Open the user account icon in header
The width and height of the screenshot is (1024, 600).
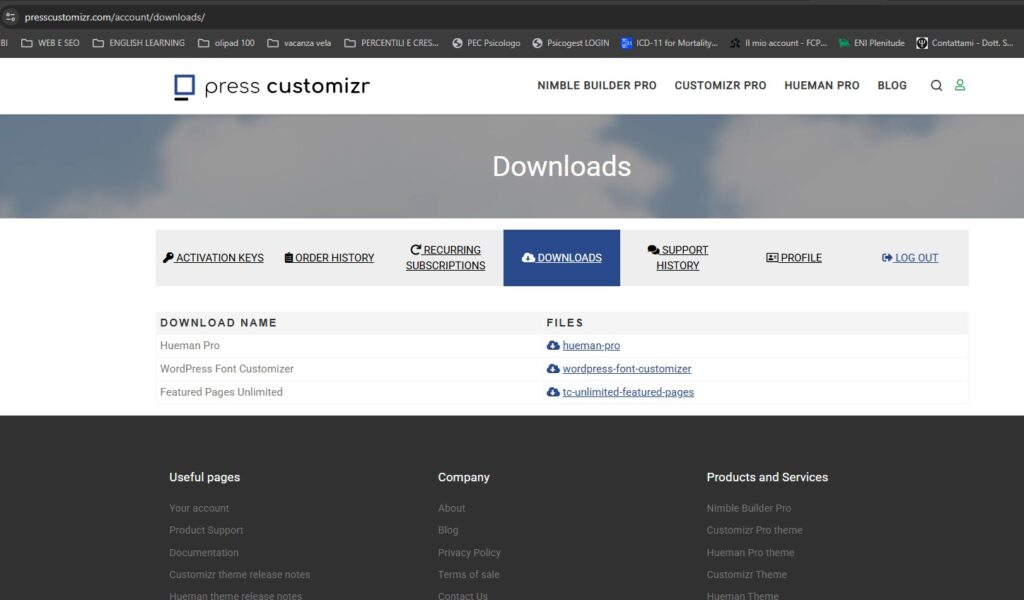(960, 85)
